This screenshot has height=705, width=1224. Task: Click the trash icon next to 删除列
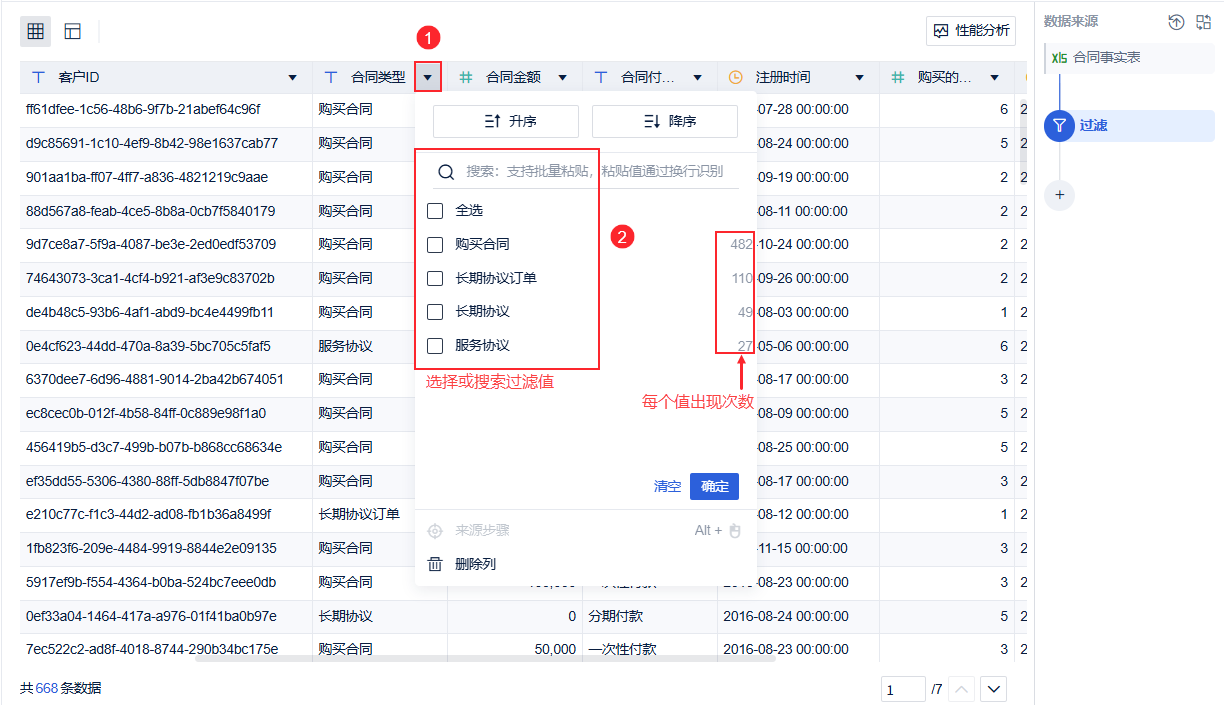[x=435, y=564]
